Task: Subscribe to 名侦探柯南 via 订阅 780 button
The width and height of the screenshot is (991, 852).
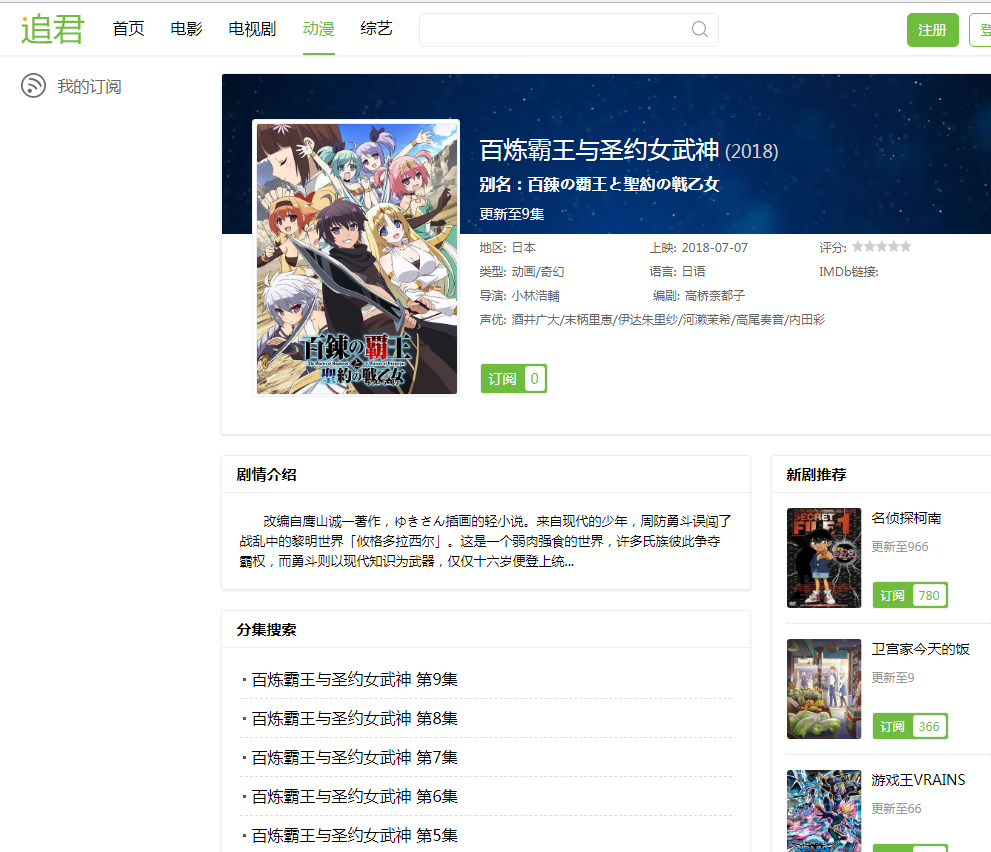Action: [x=910, y=595]
